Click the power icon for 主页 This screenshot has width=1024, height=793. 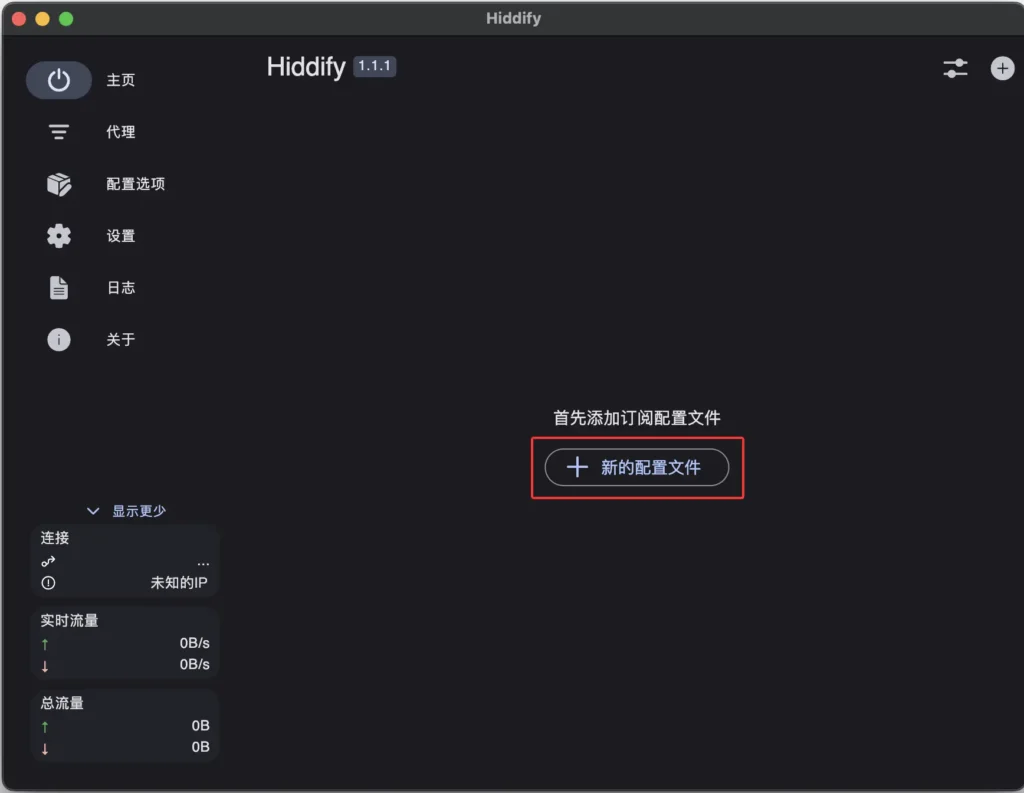click(x=59, y=80)
